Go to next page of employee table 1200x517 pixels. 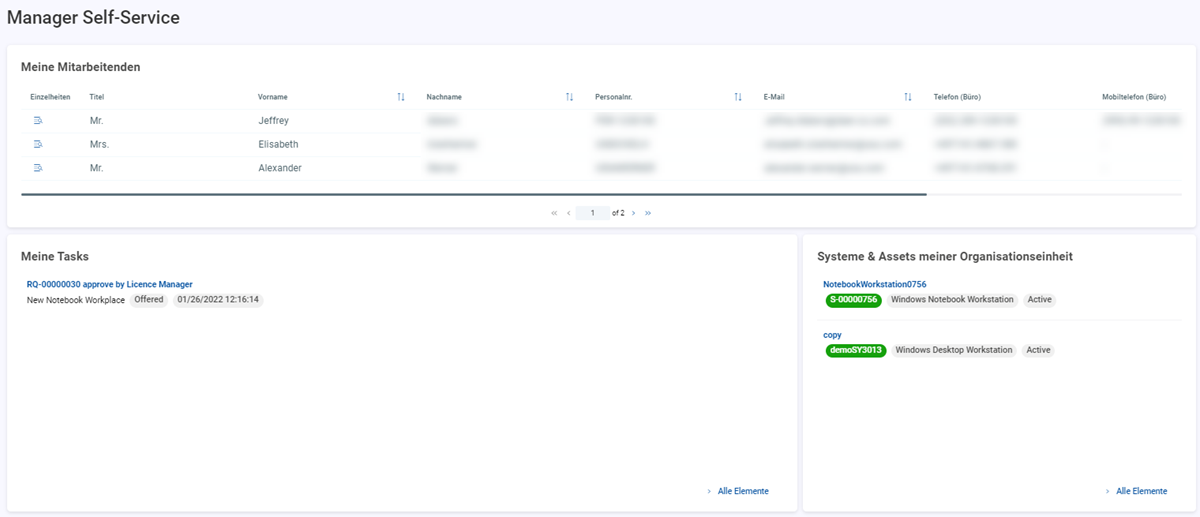coord(634,213)
